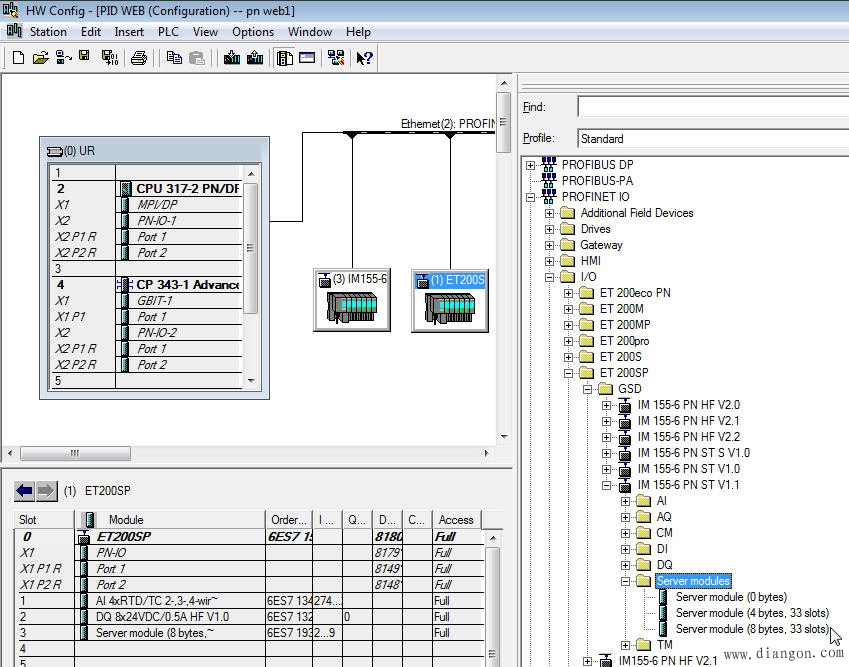Toggle the hardware Catalog view icon
The height and width of the screenshot is (667, 849).
[285, 58]
